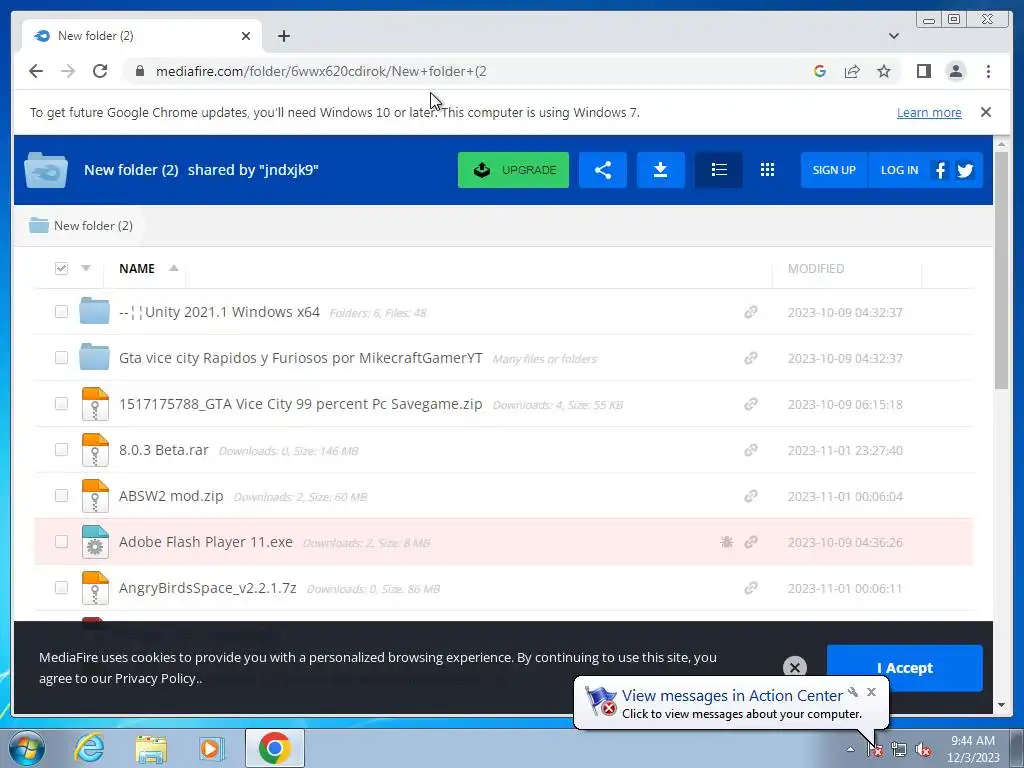Click the Google search icon in address bar

pyautogui.click(x=820, y=71)
